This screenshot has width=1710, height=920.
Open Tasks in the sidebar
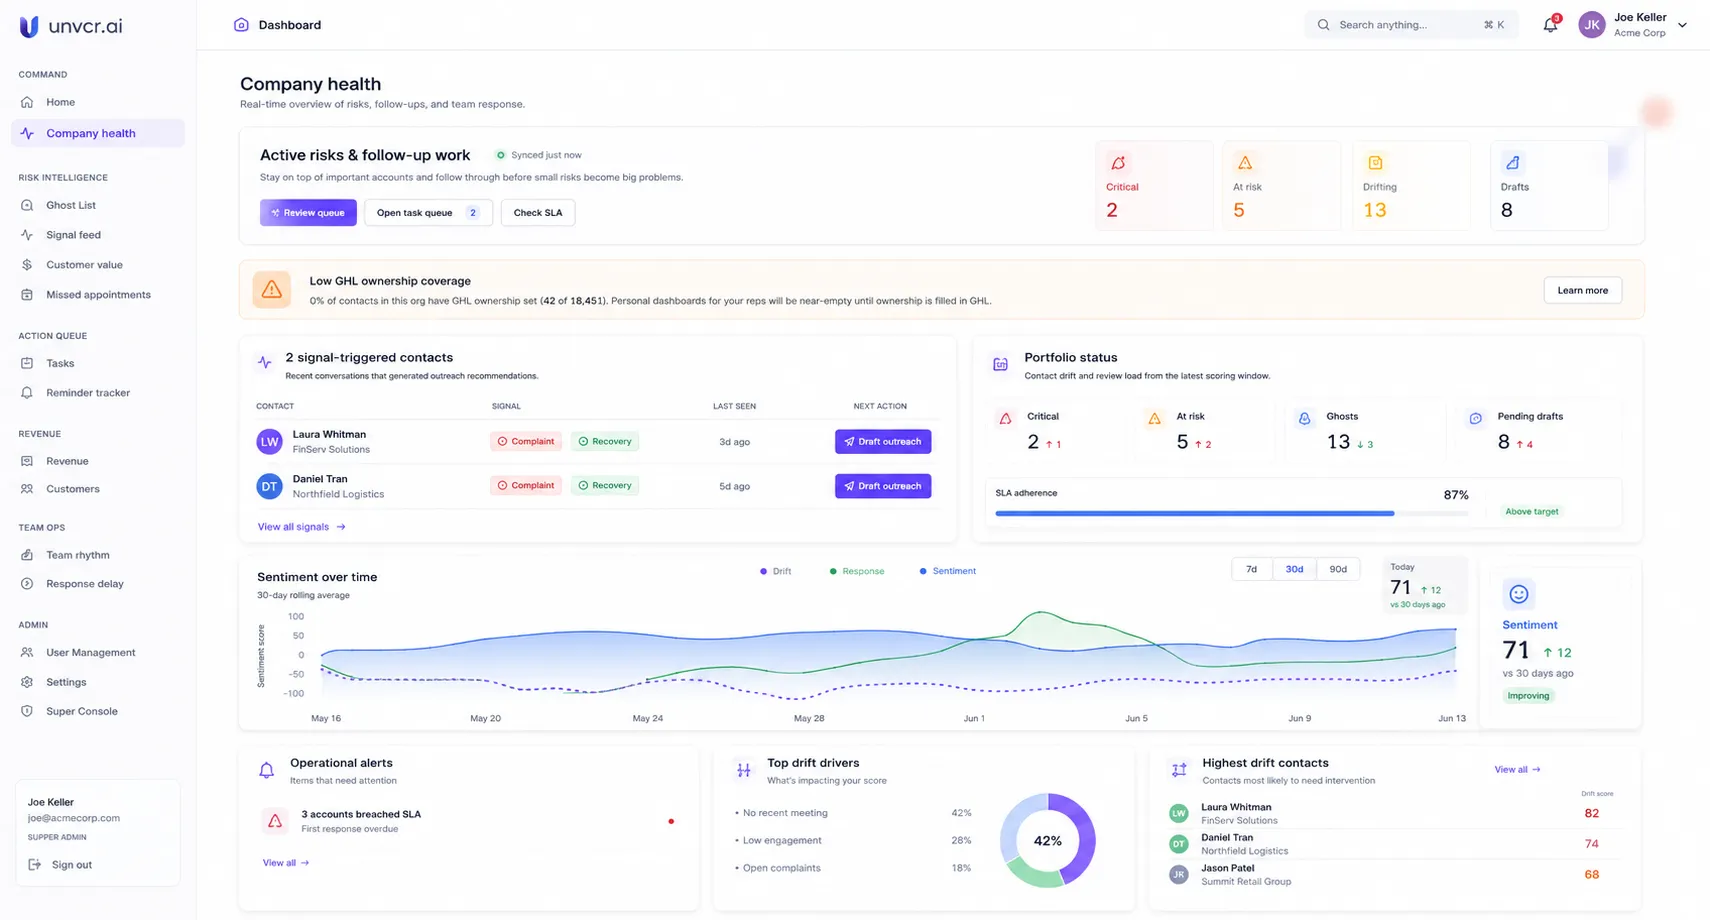tap(97, 363)
